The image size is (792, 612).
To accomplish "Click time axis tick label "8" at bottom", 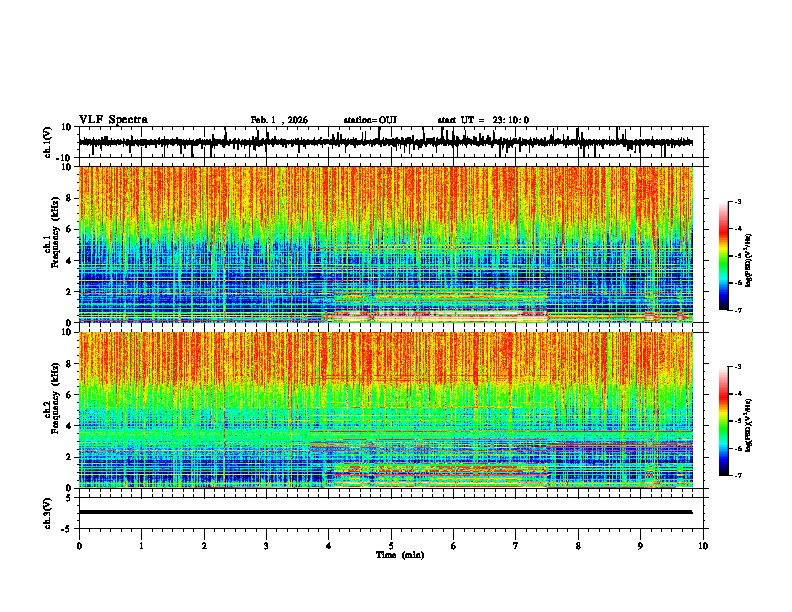I will point(578,546).
